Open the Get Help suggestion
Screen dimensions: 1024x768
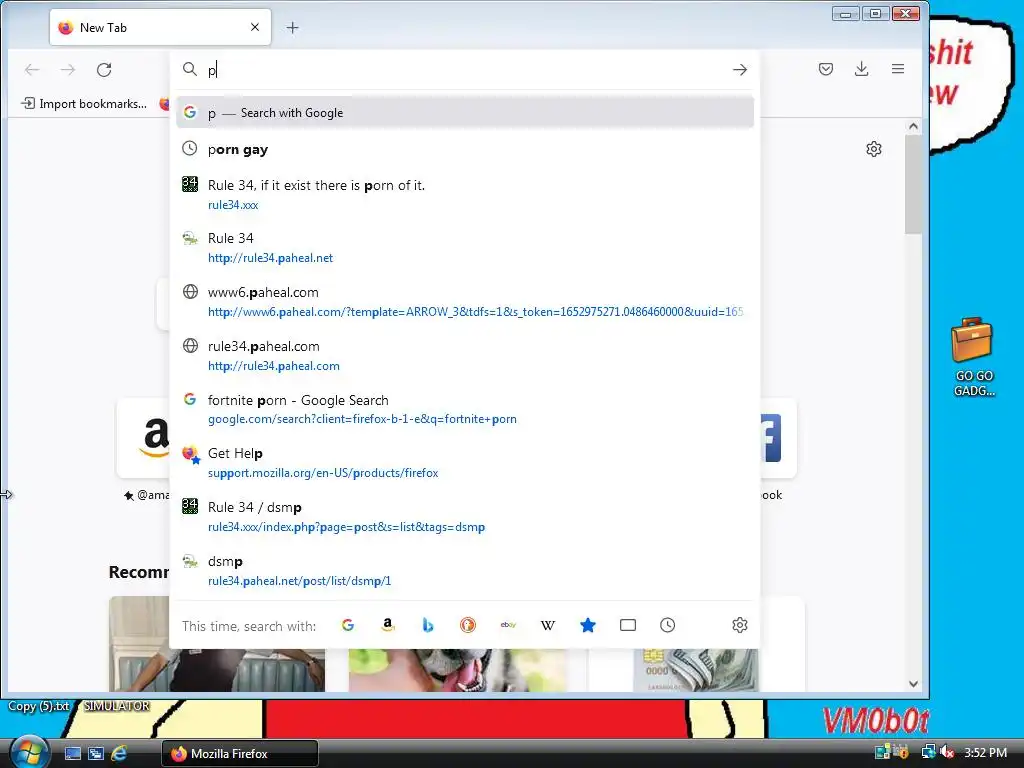tap(465, 462)
